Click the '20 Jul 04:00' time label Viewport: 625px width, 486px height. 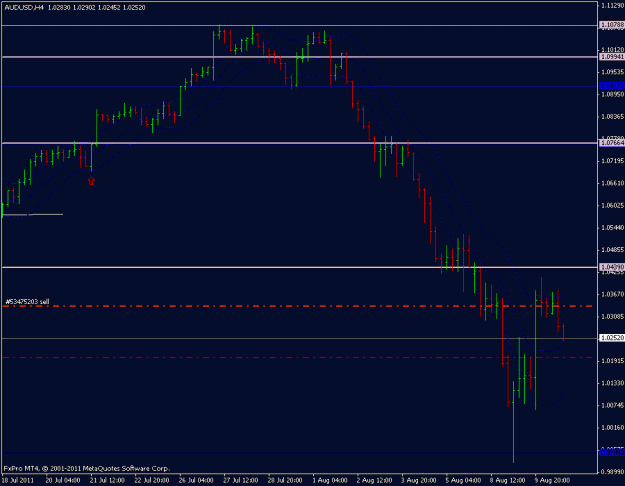click(x=63, y=480)
